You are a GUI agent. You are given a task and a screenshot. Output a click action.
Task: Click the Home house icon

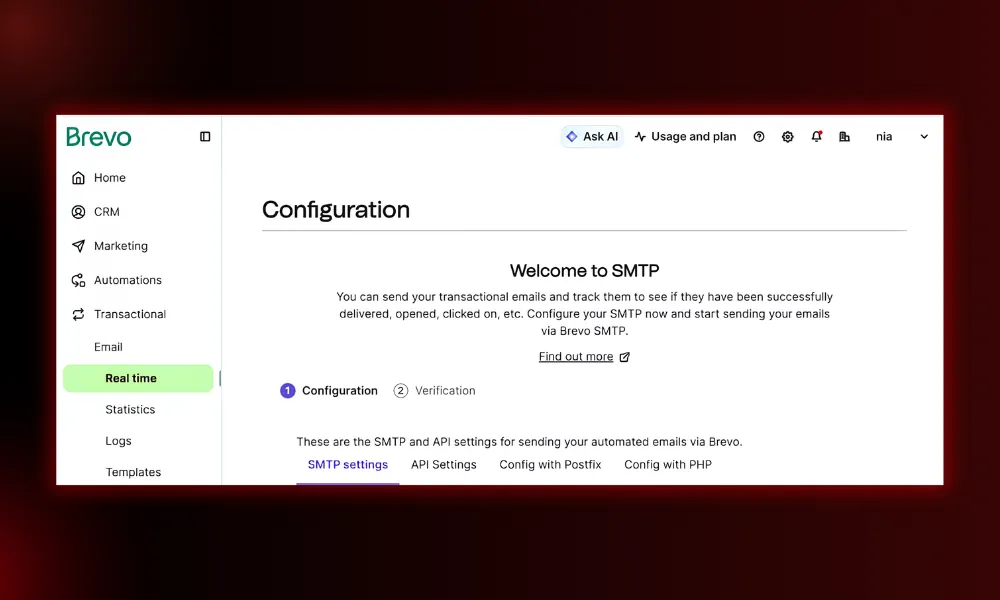coord(78,178)
